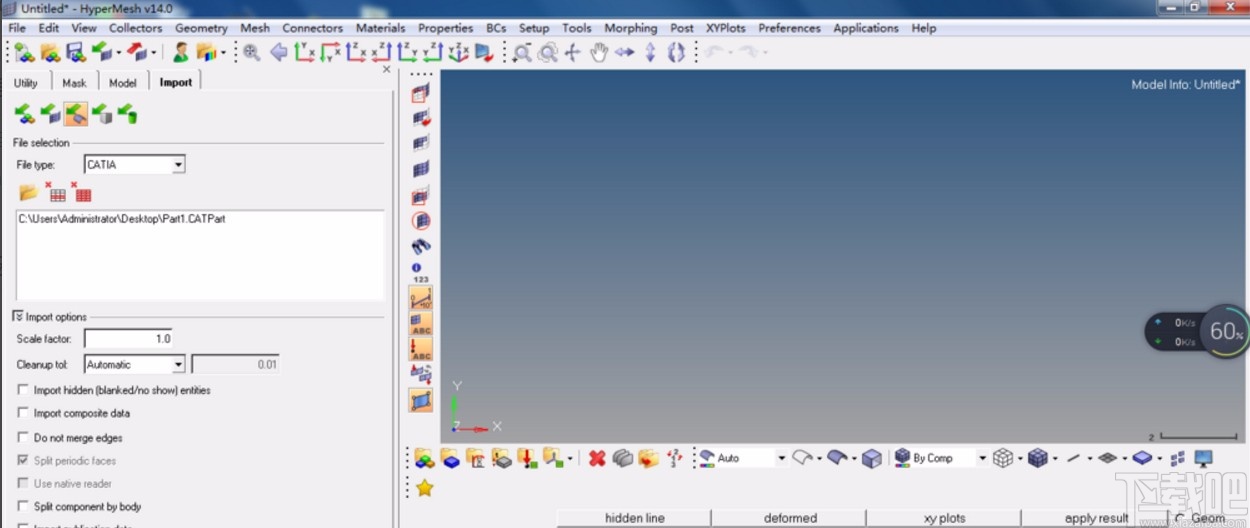Open the Geometry menu

(x=201, y=28)
